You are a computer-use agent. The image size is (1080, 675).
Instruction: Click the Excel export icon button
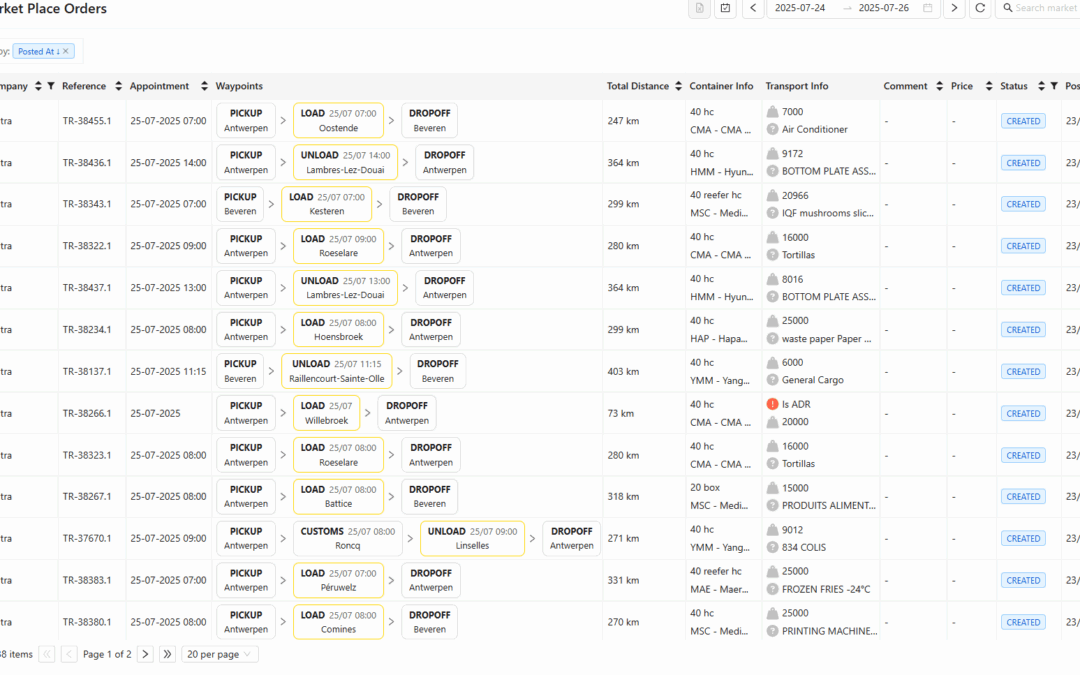tap(699, 8)
